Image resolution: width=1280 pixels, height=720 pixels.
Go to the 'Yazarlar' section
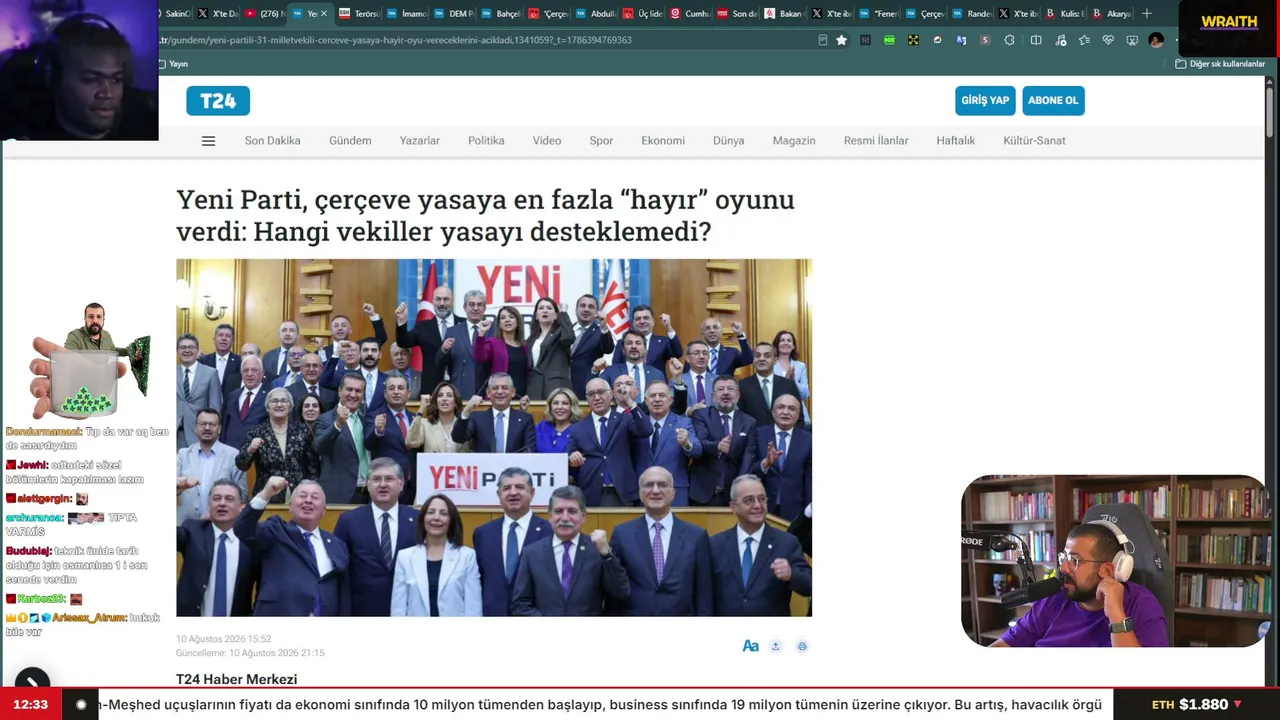tap(420, 141)
